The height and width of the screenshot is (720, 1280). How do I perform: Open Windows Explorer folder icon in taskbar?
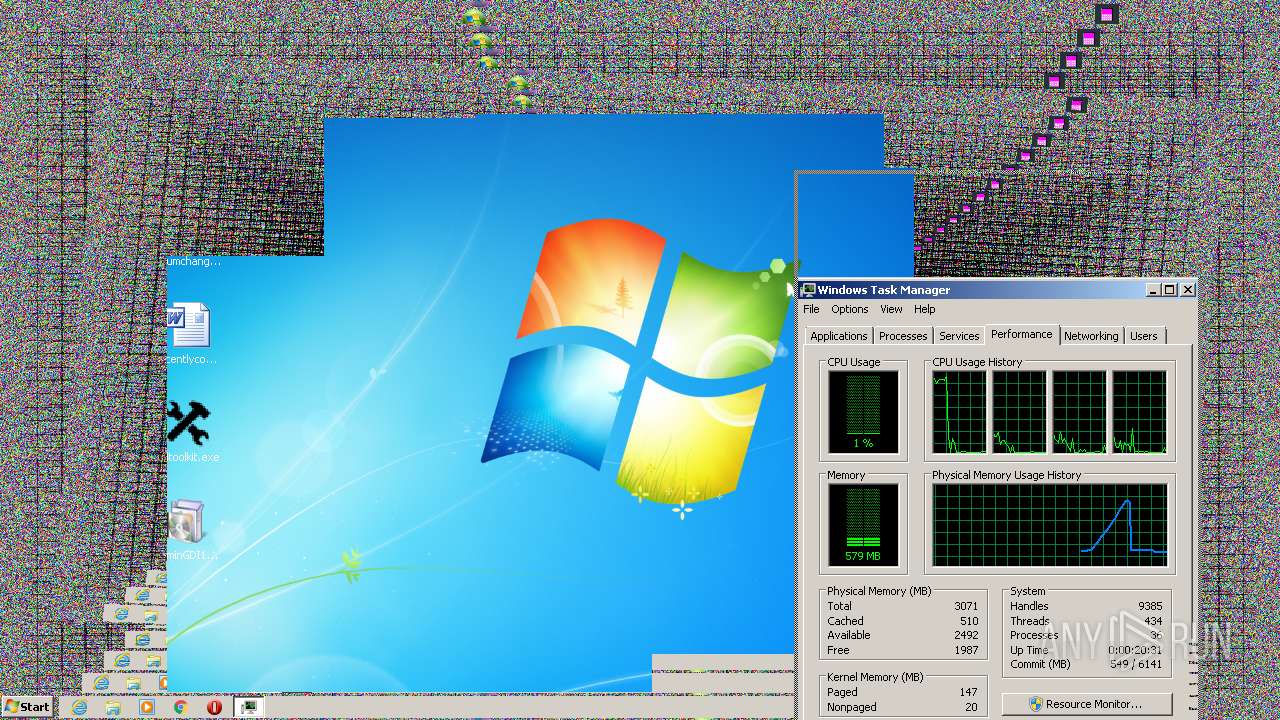pos(113,707)
